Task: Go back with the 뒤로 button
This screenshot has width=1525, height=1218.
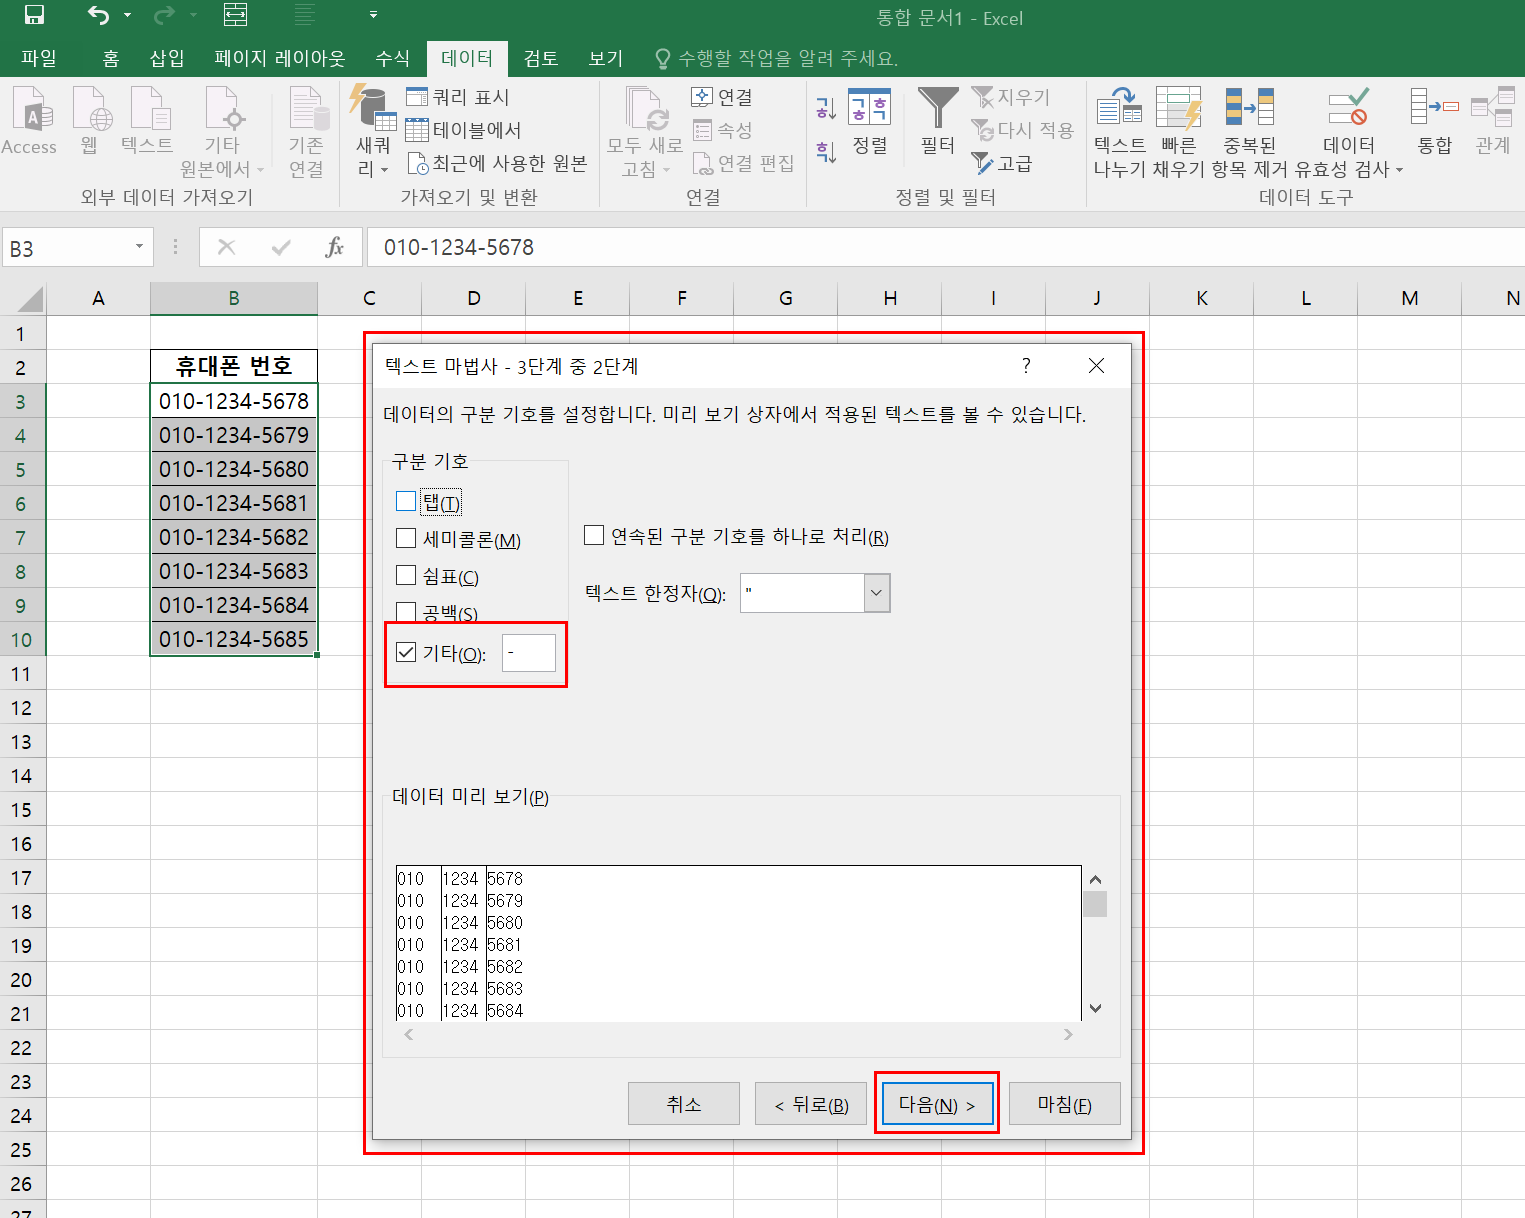Action: [811, 1104]
